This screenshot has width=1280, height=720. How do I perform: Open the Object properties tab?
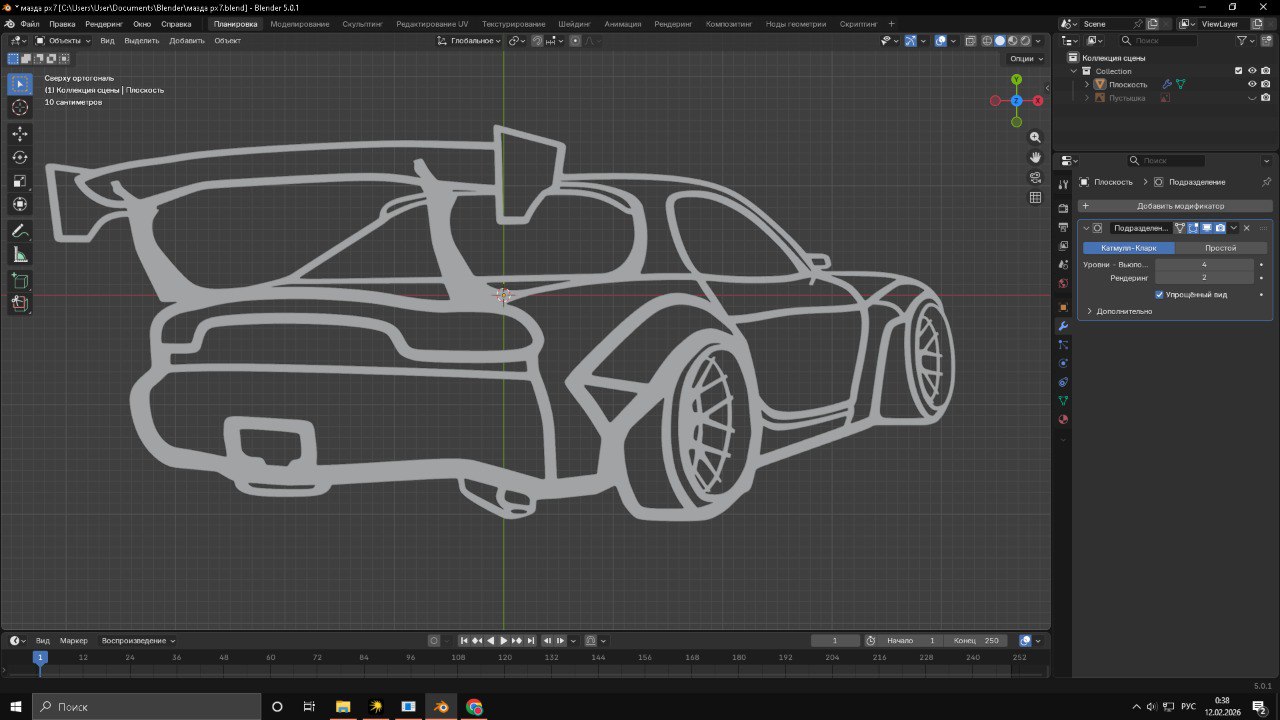[x=1064, y=307]
